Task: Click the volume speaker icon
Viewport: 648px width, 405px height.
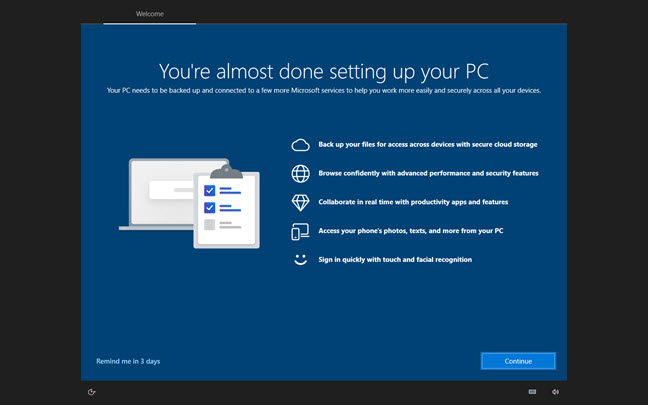Action: point(555,392)
